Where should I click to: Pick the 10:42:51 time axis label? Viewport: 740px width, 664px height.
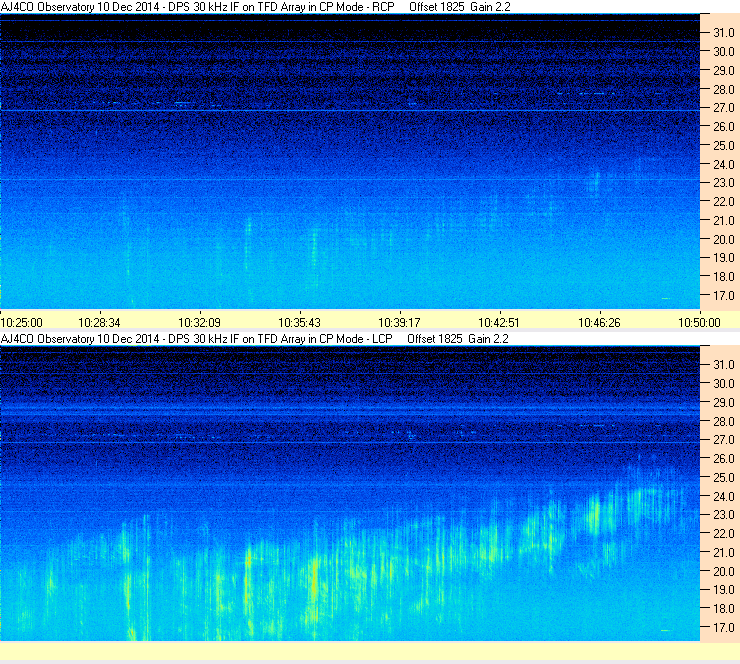499,323
